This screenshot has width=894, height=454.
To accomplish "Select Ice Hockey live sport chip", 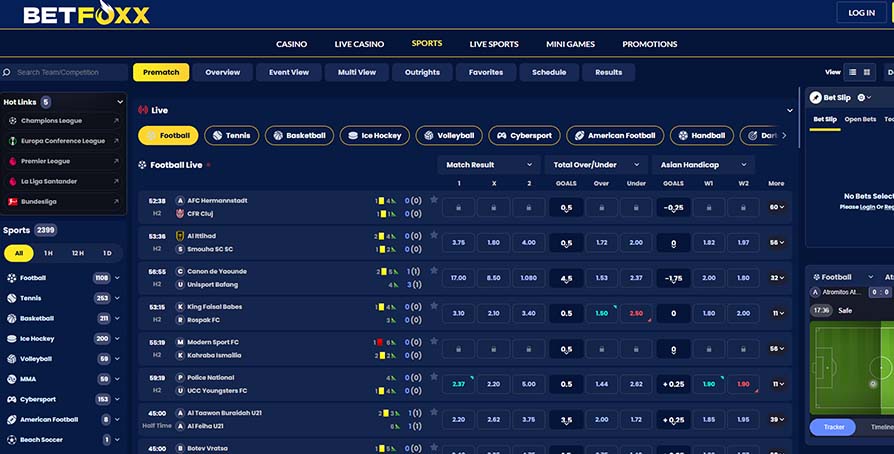I will click(375, 136).
